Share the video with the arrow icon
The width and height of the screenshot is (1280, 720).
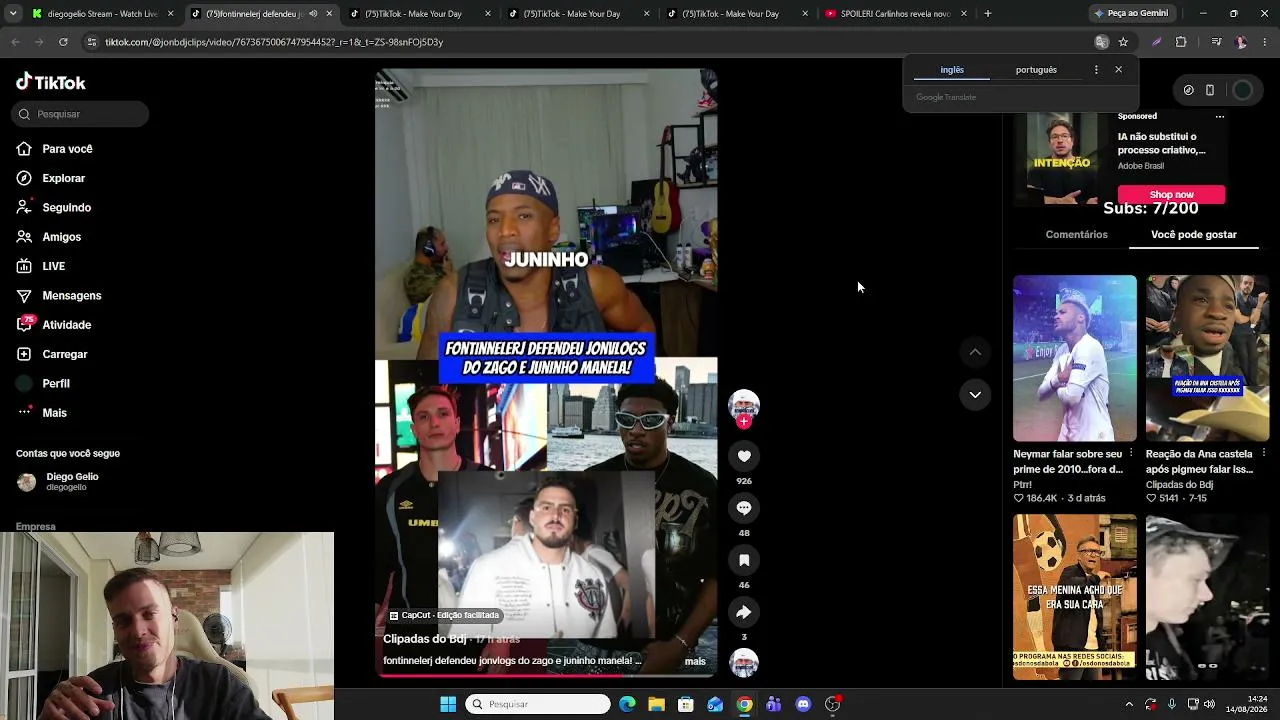coord(744,612)
